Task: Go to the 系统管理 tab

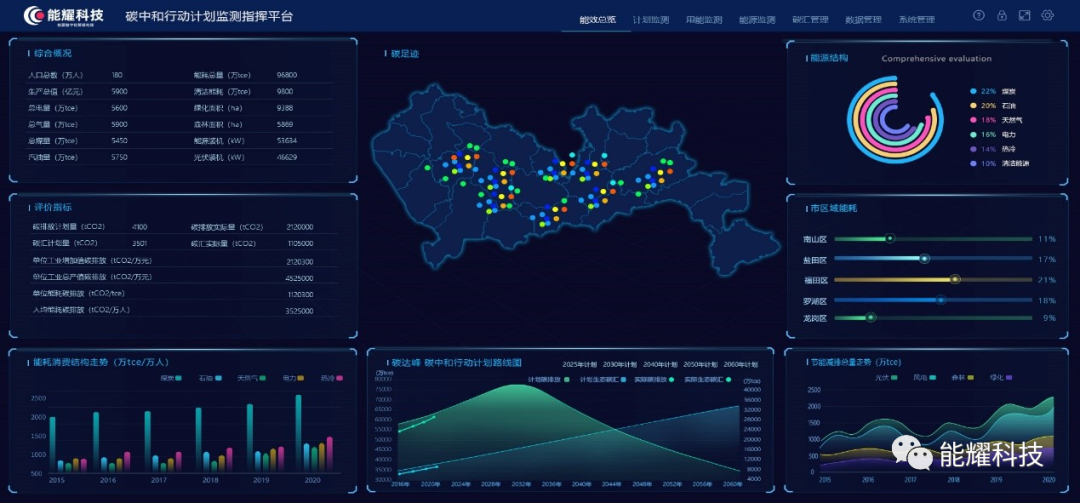Action: click(916, 20)
